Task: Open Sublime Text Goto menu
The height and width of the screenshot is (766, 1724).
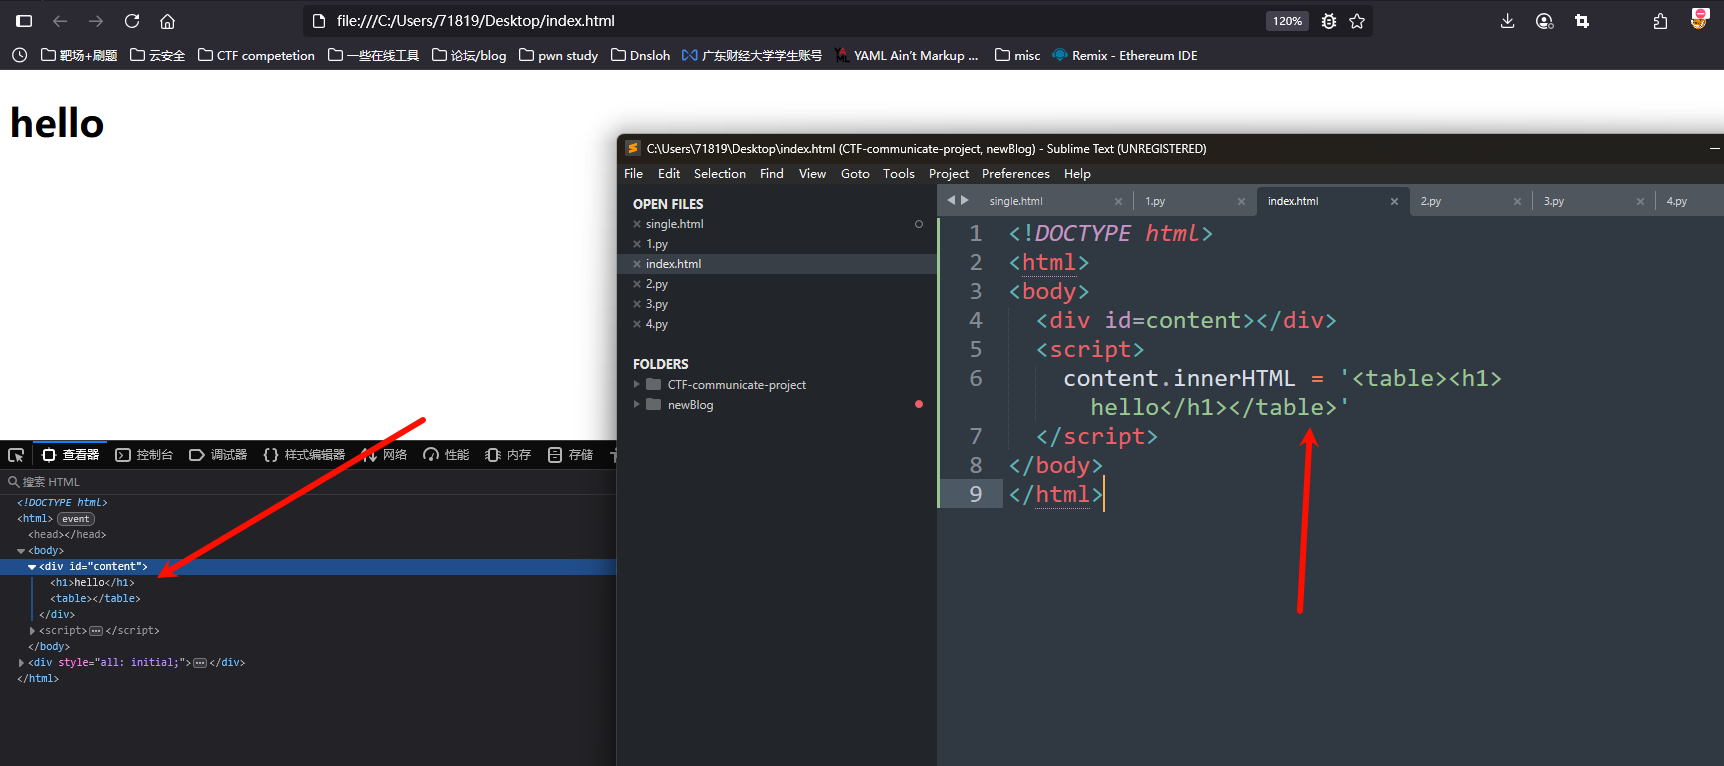Action: pos(855,174)
